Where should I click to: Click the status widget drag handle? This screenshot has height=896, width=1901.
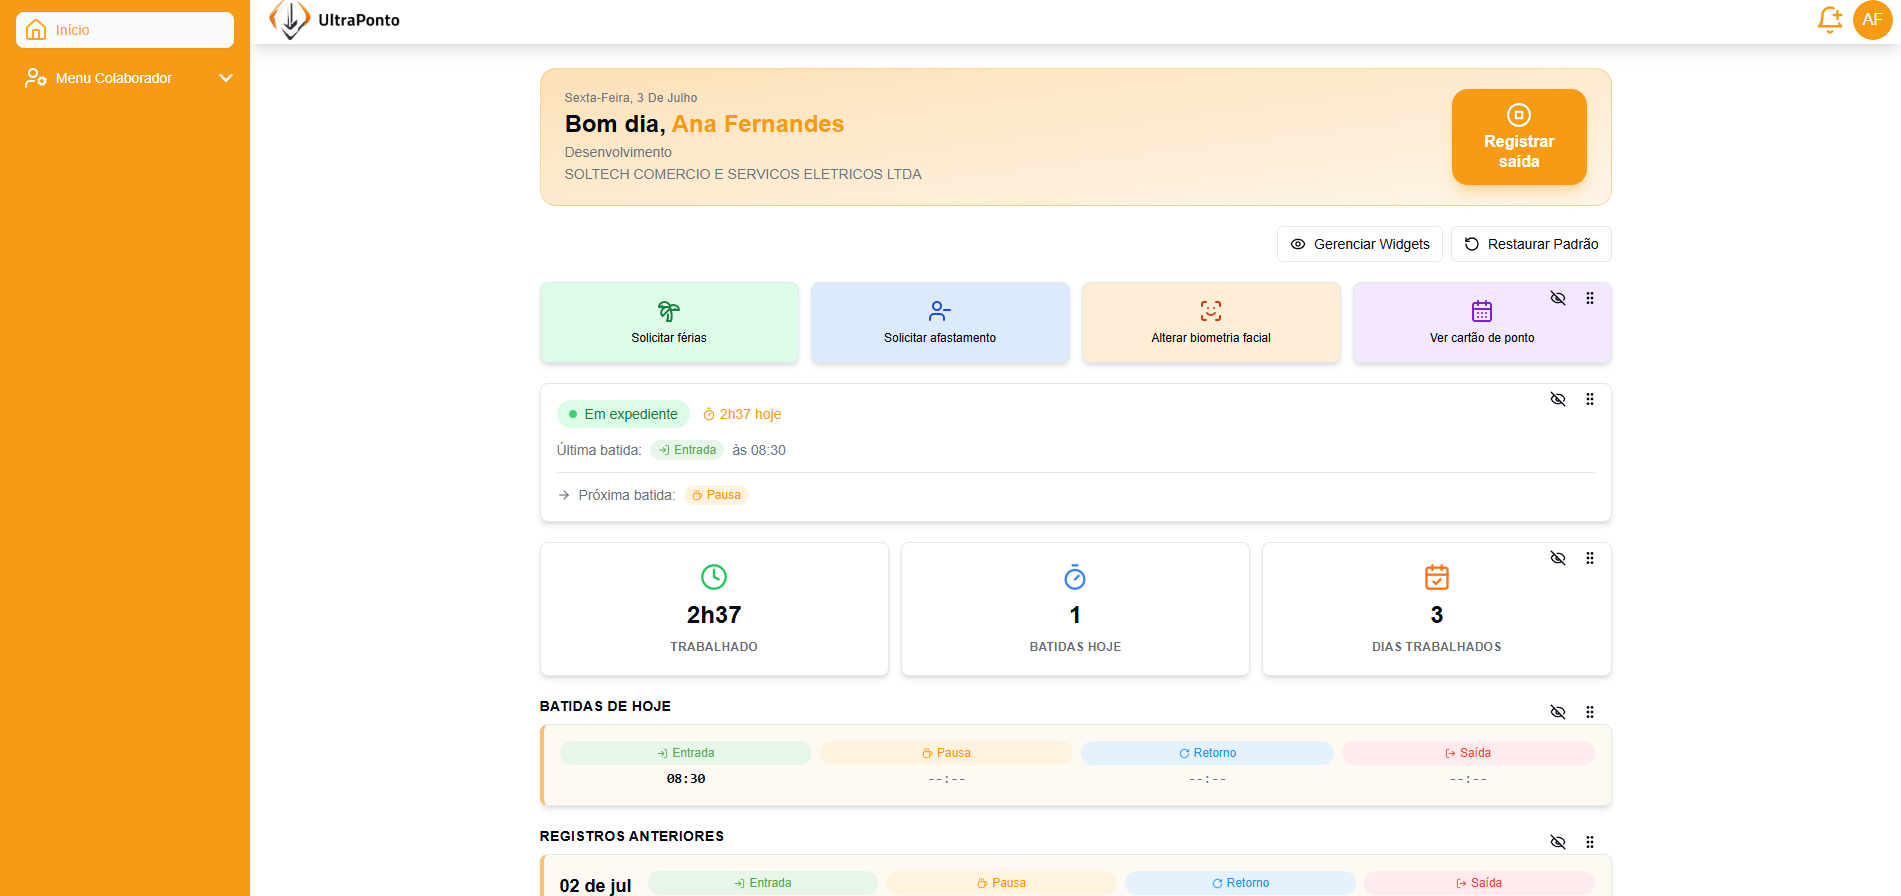[1590, 399]
